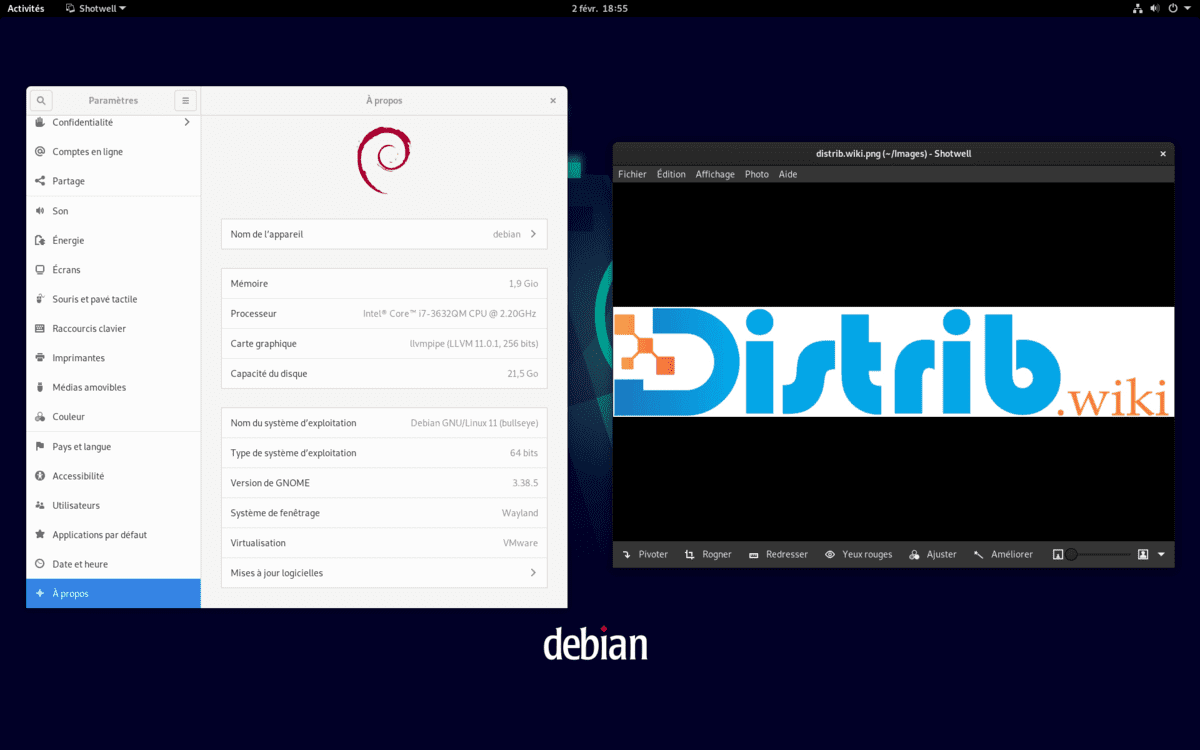Click the llvmpipe Carte graphique value
Image resolution: width=1200 pixels, height=750 pixels.
pyautogui.click(x=473, y=344)
